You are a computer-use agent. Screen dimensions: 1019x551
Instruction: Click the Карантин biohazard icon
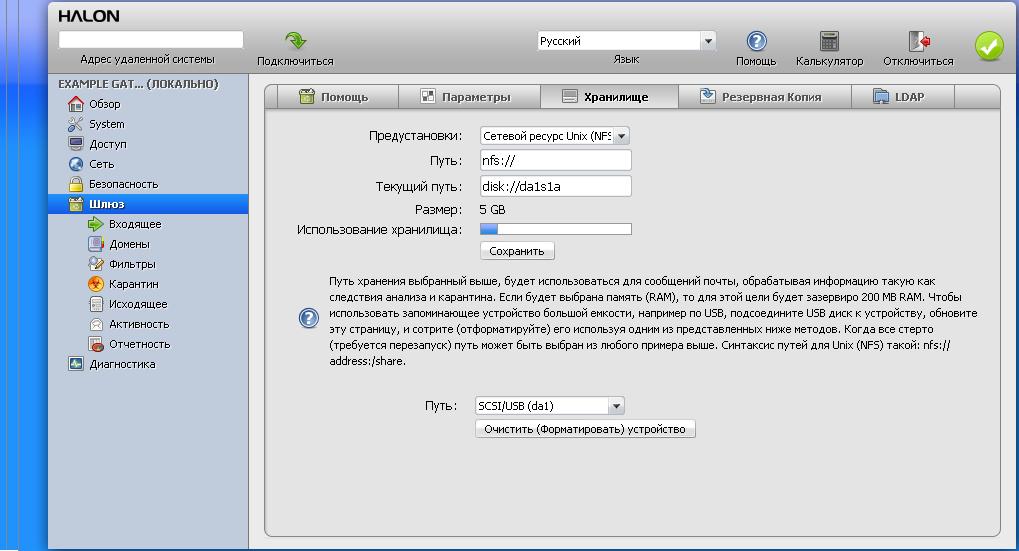pos(96,284)
